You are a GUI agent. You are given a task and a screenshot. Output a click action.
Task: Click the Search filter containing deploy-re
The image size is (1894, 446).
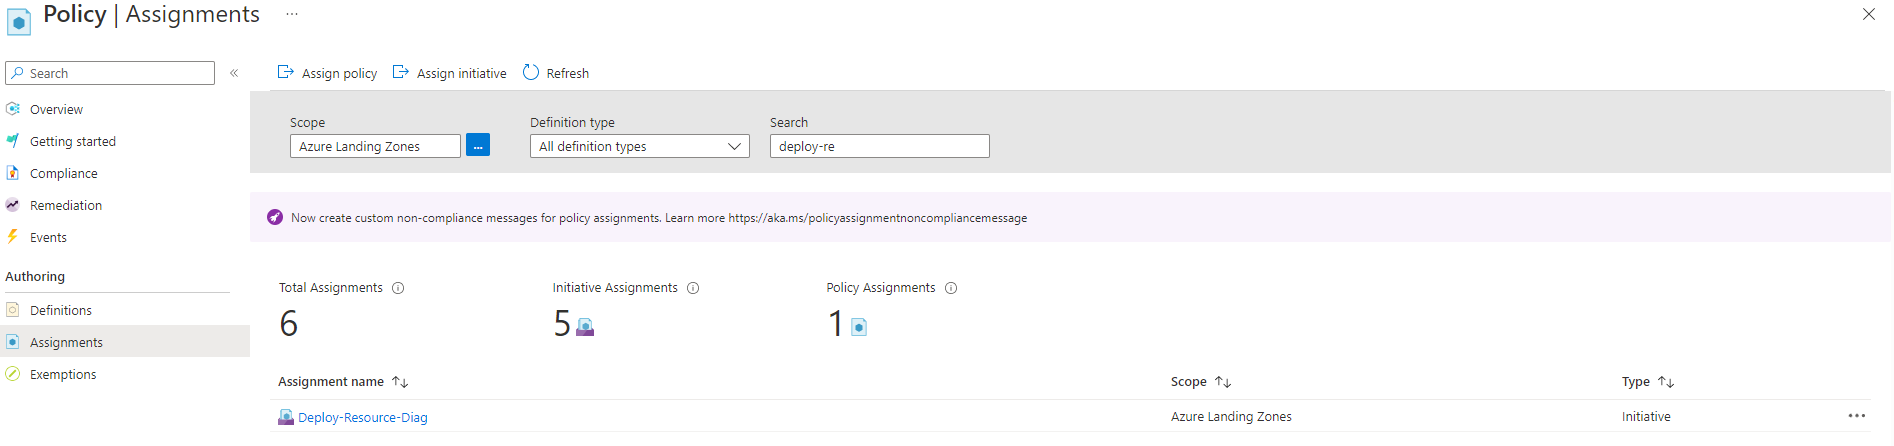tap(880, 146)
